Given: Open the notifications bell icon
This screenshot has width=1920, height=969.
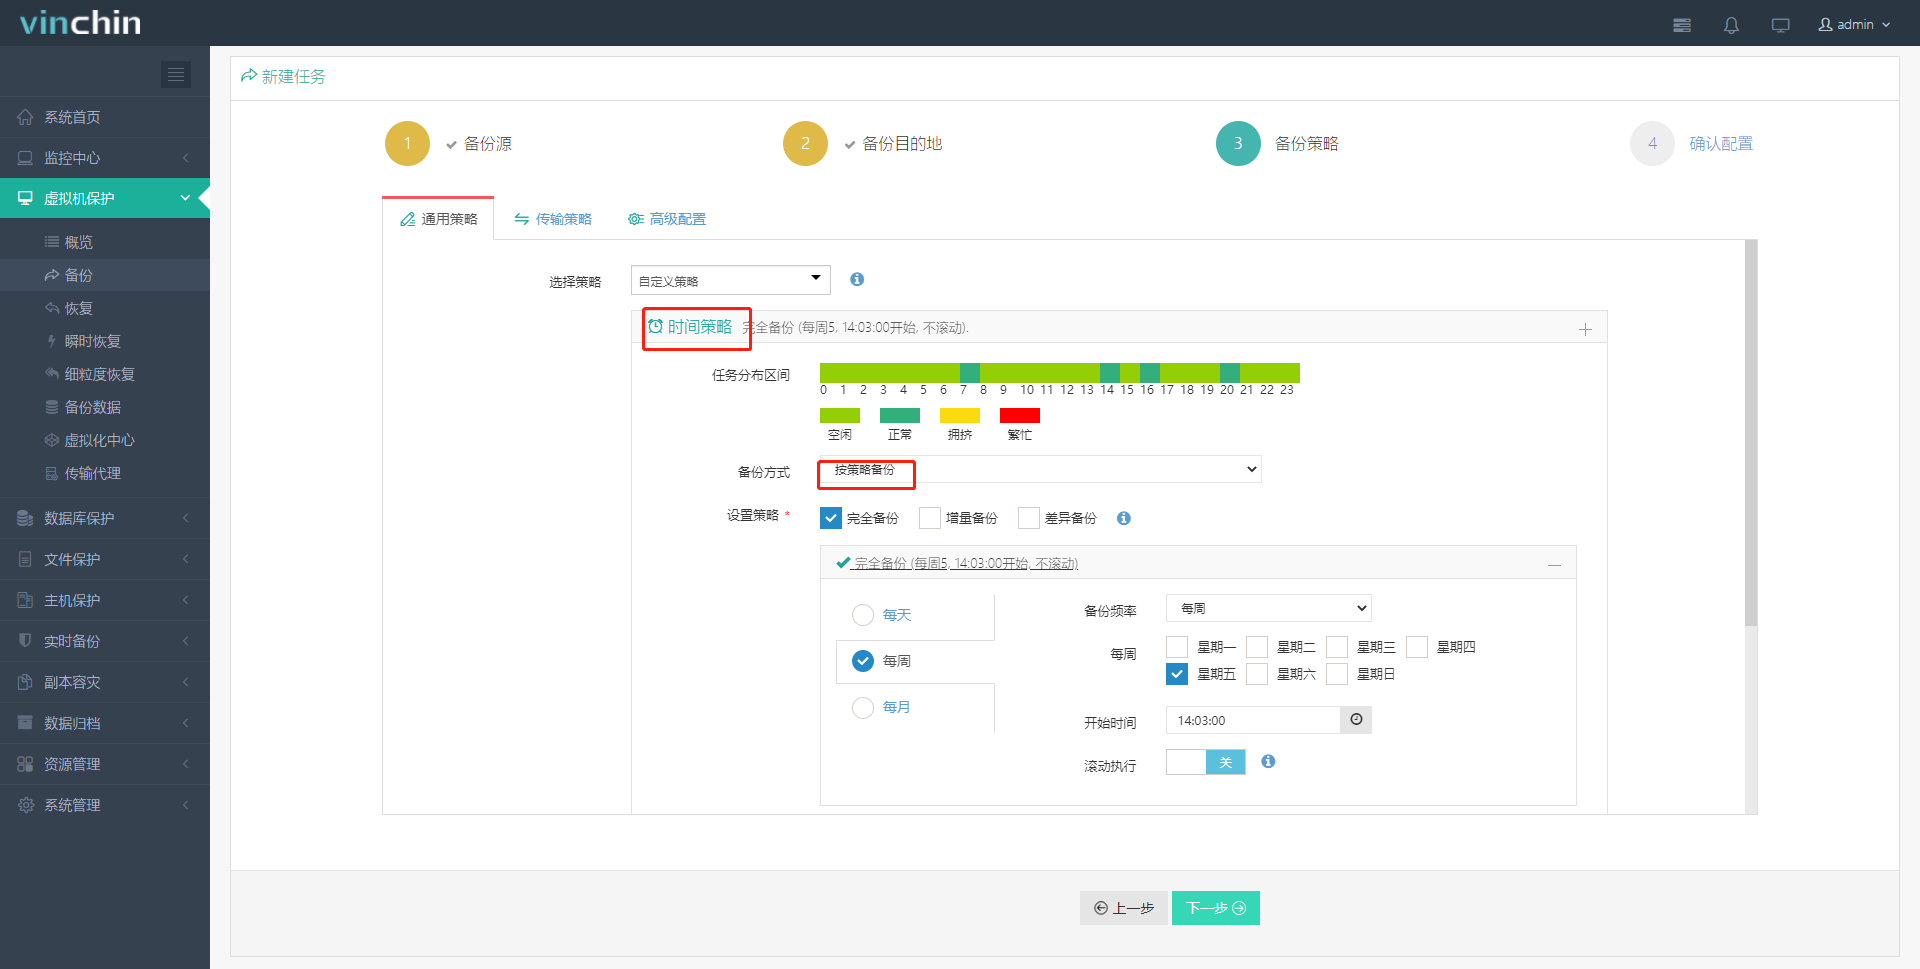Looking at the screenshot, I should 1731,25.
